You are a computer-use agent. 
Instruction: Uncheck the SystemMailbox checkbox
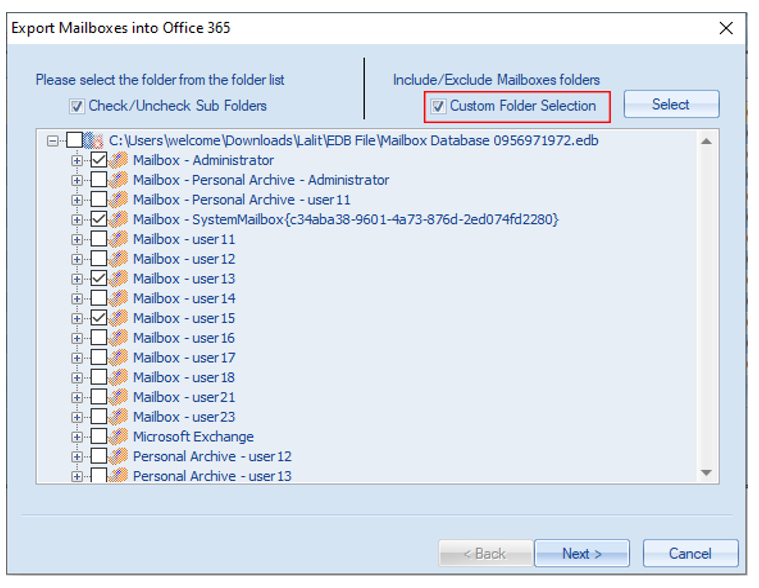pyautogui.click(x=99, y=219)
